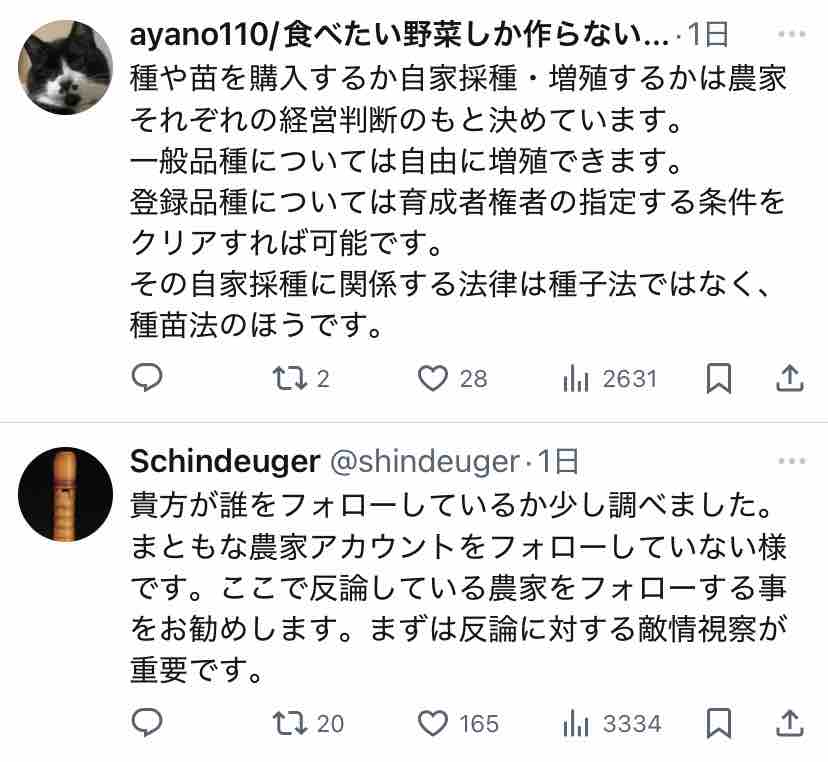Open the recorder flute profile picture
This screenshot has height=762, width=828.
point(66,494)
